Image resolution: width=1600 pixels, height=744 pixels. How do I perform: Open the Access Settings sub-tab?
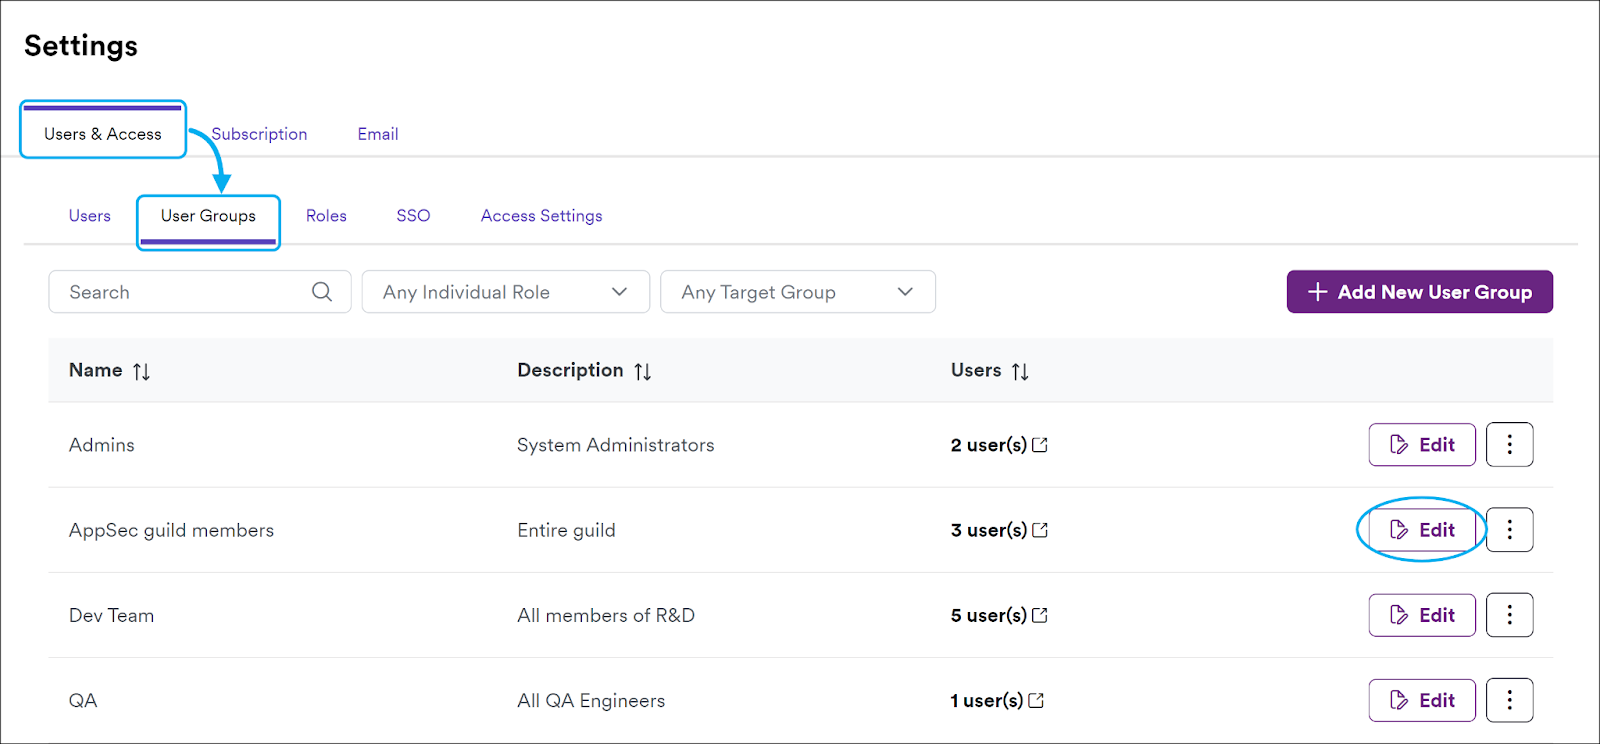(541, 216)
